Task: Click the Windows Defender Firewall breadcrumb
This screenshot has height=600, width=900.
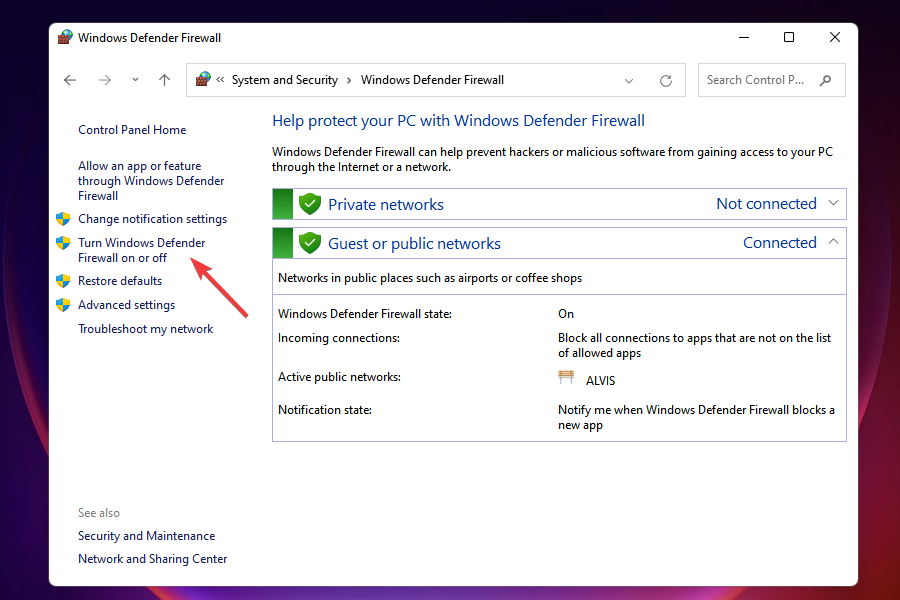Action: (432, 80)
